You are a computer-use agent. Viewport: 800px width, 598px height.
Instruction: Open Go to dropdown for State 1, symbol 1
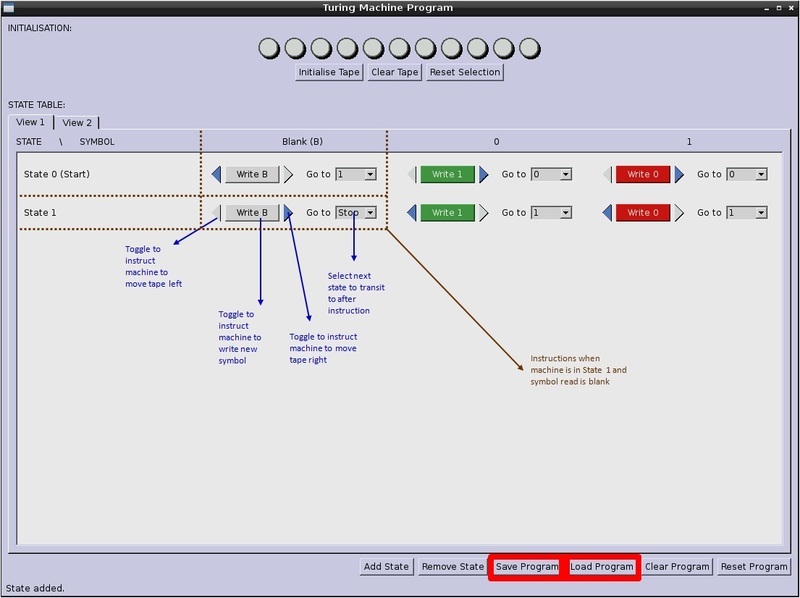click(747, 212)
